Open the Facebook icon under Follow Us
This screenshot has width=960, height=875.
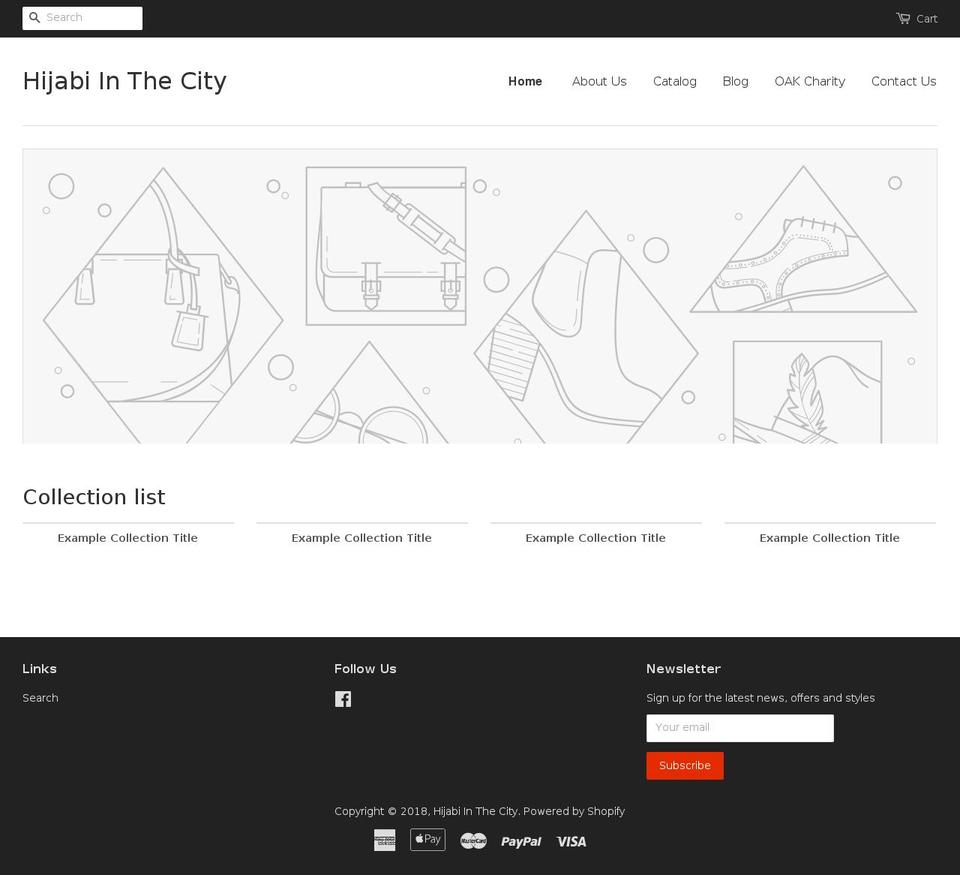coord(343,699)
